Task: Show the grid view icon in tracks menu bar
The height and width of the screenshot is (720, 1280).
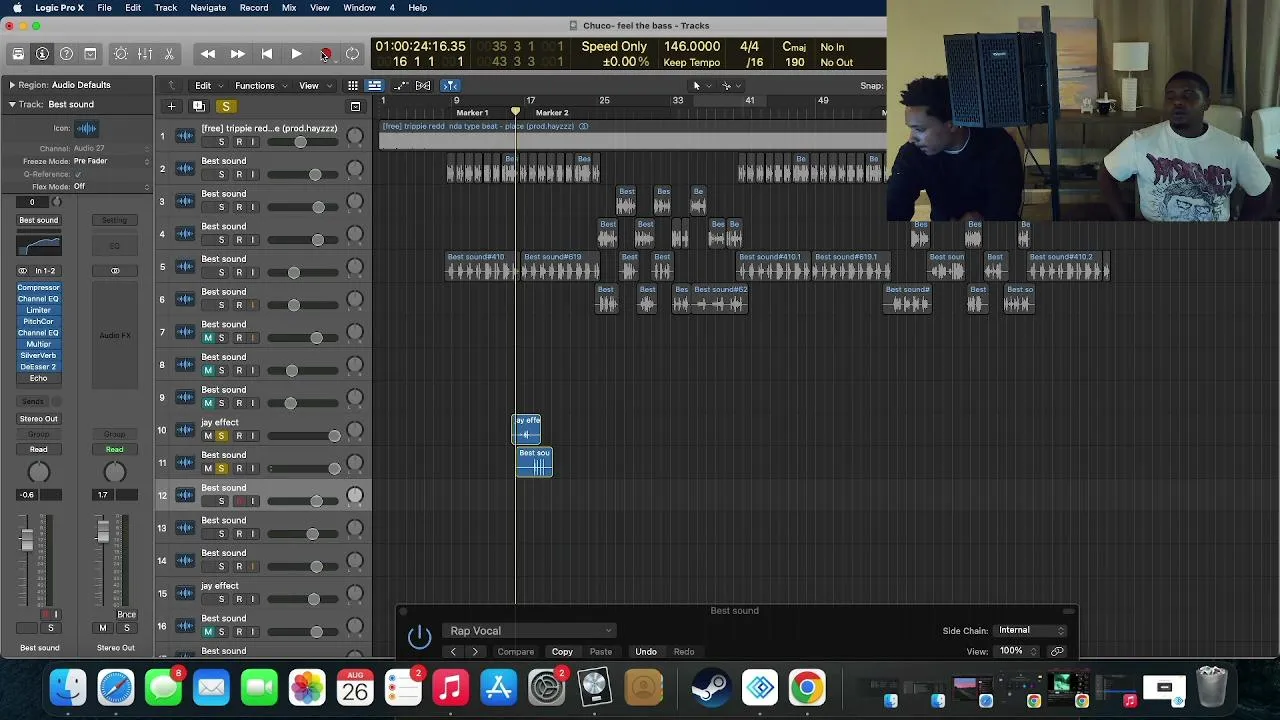Action: click(353, 86)
